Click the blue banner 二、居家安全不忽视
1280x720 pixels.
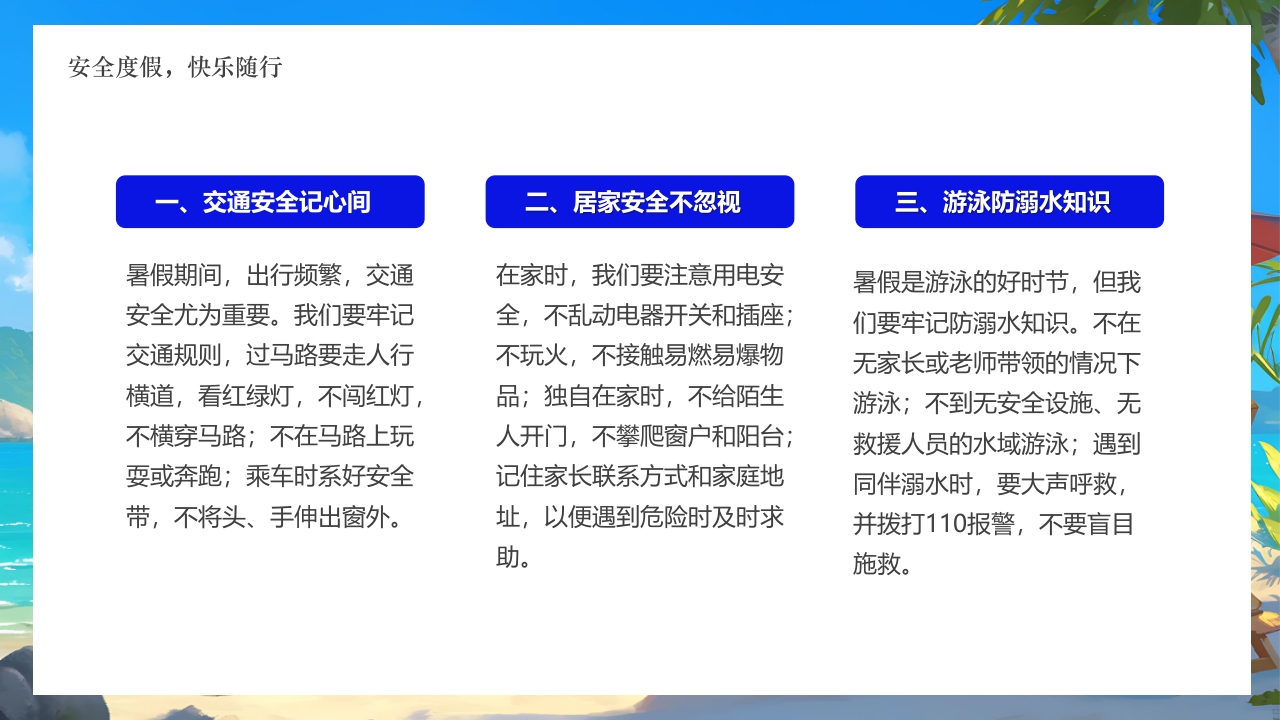tap(640, 201)
